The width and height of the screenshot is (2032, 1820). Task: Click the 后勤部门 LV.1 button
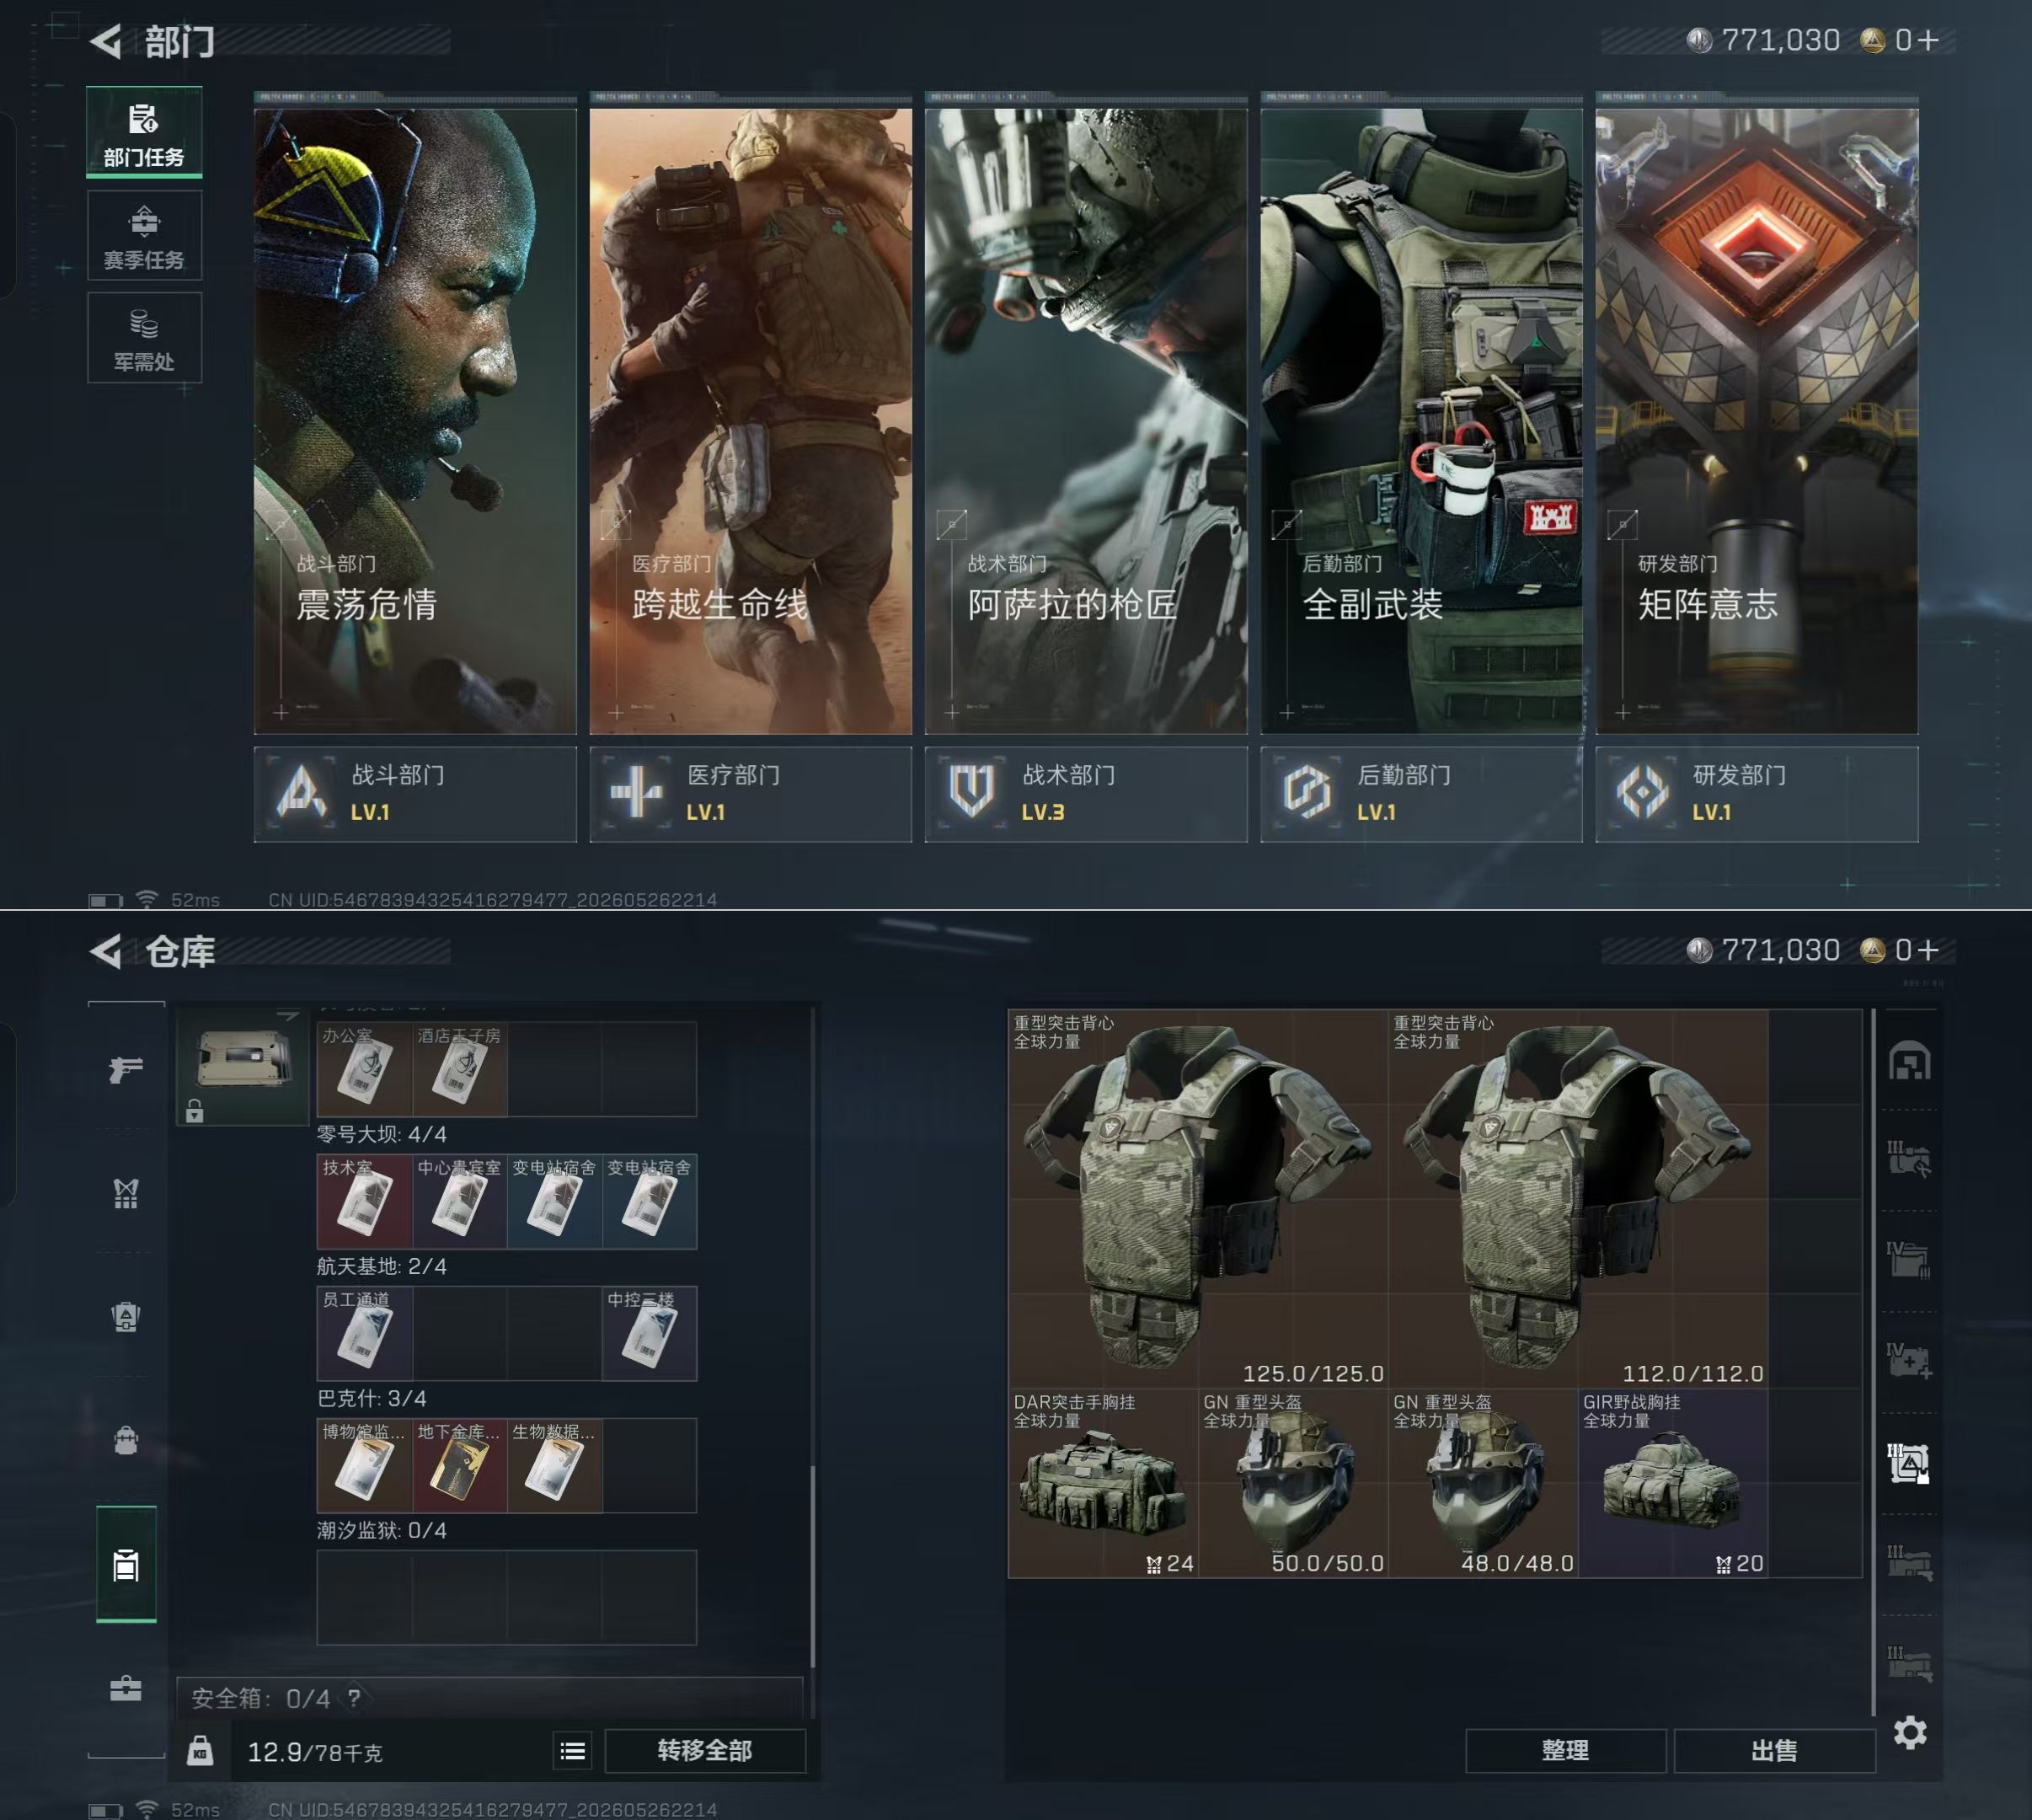coord(1421,794)
